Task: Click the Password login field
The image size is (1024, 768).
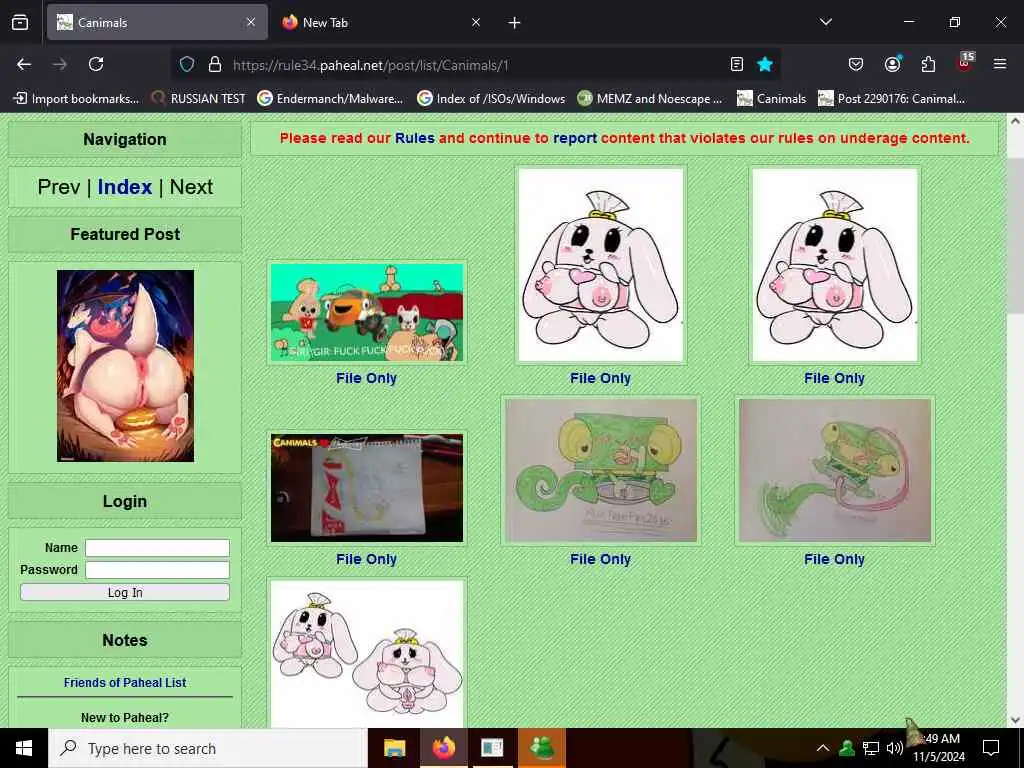Action: coord(157,570)
